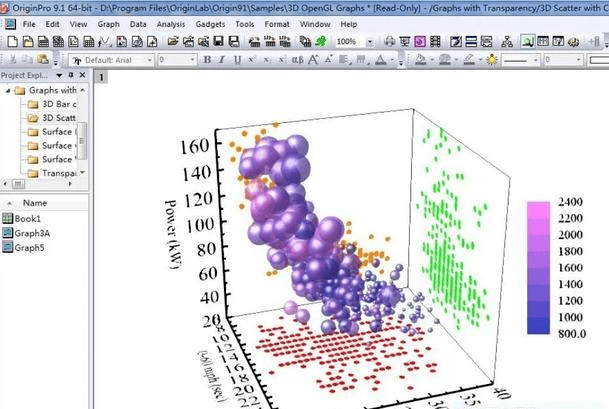Click the Greek symbols αβ icon
The image size is (609, 409).
click(298, 60)
